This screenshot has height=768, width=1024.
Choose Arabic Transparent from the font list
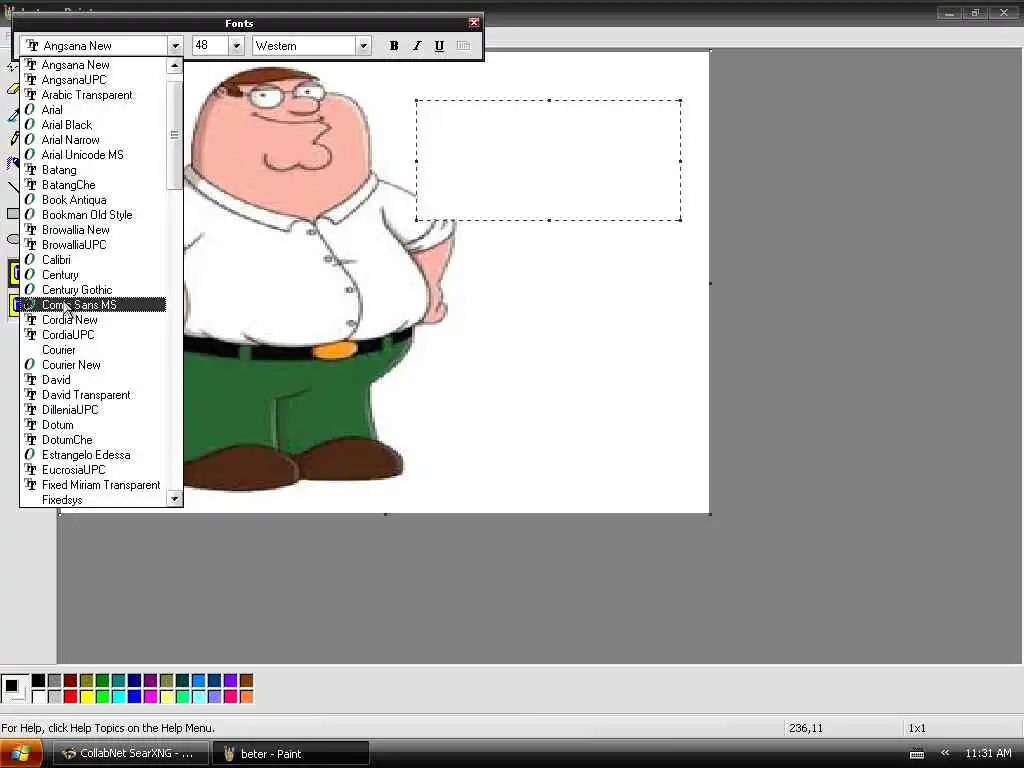pos(93,95)
